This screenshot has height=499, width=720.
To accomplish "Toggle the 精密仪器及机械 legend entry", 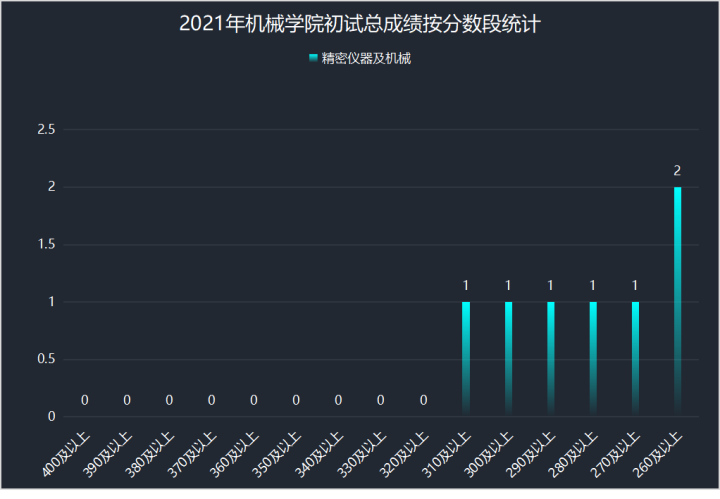I will click(x=360, y=58).
